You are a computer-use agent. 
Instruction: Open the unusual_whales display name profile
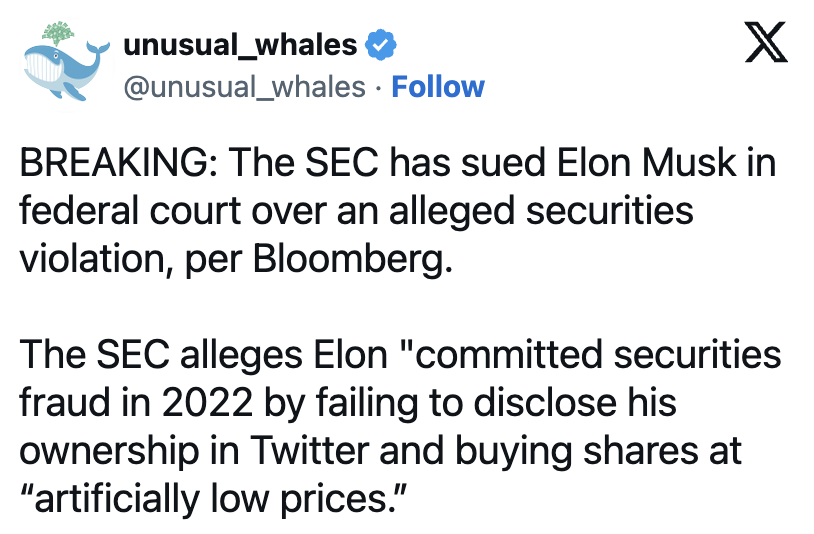tap(240, 45)
